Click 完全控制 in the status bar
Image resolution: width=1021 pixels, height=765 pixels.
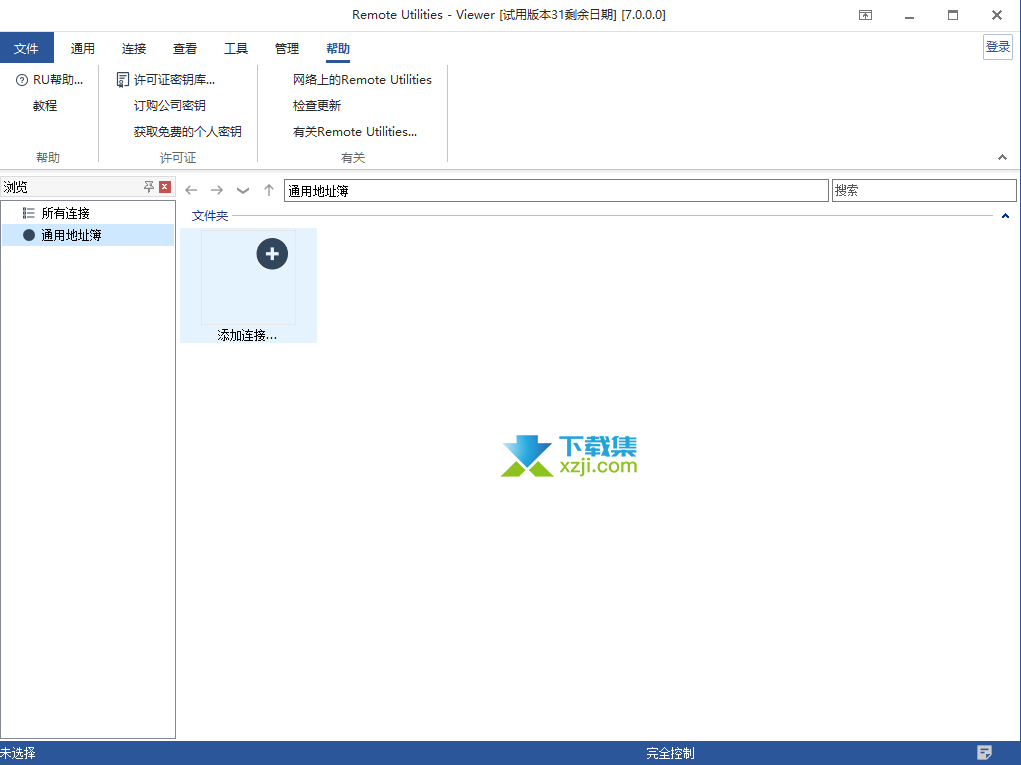pyautogui.click(x=670, y=753)
